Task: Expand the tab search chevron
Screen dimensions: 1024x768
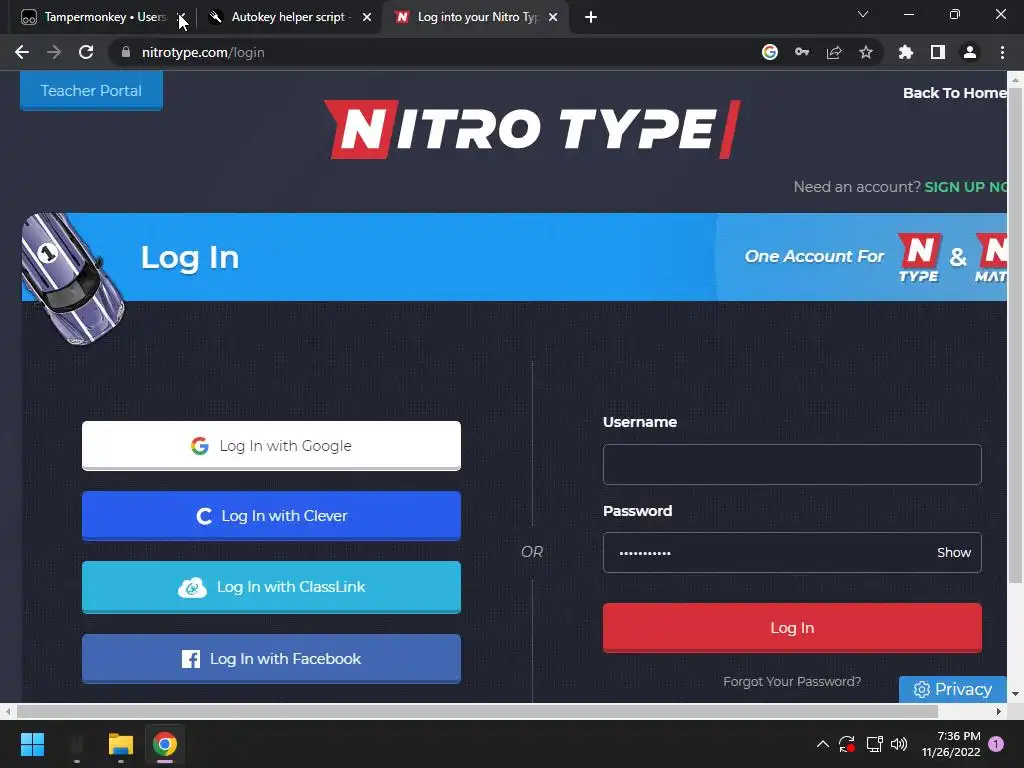Action: [863, 14]
